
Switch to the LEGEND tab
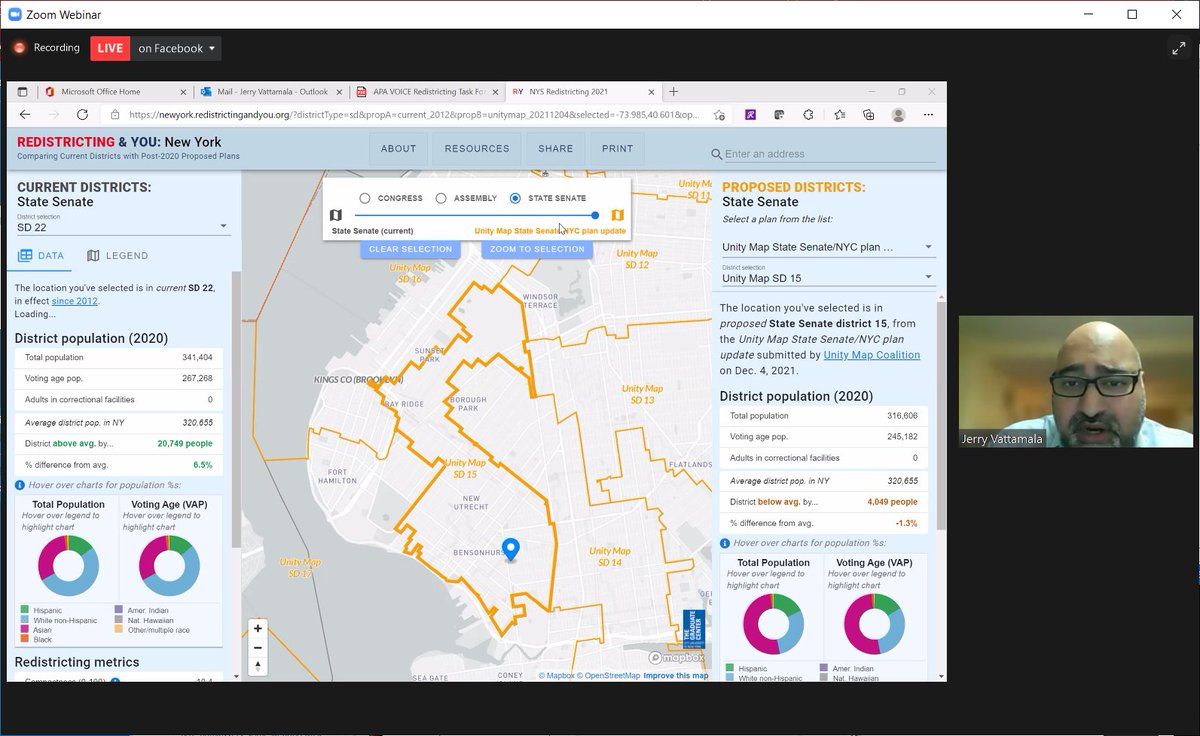coord(117,255)
